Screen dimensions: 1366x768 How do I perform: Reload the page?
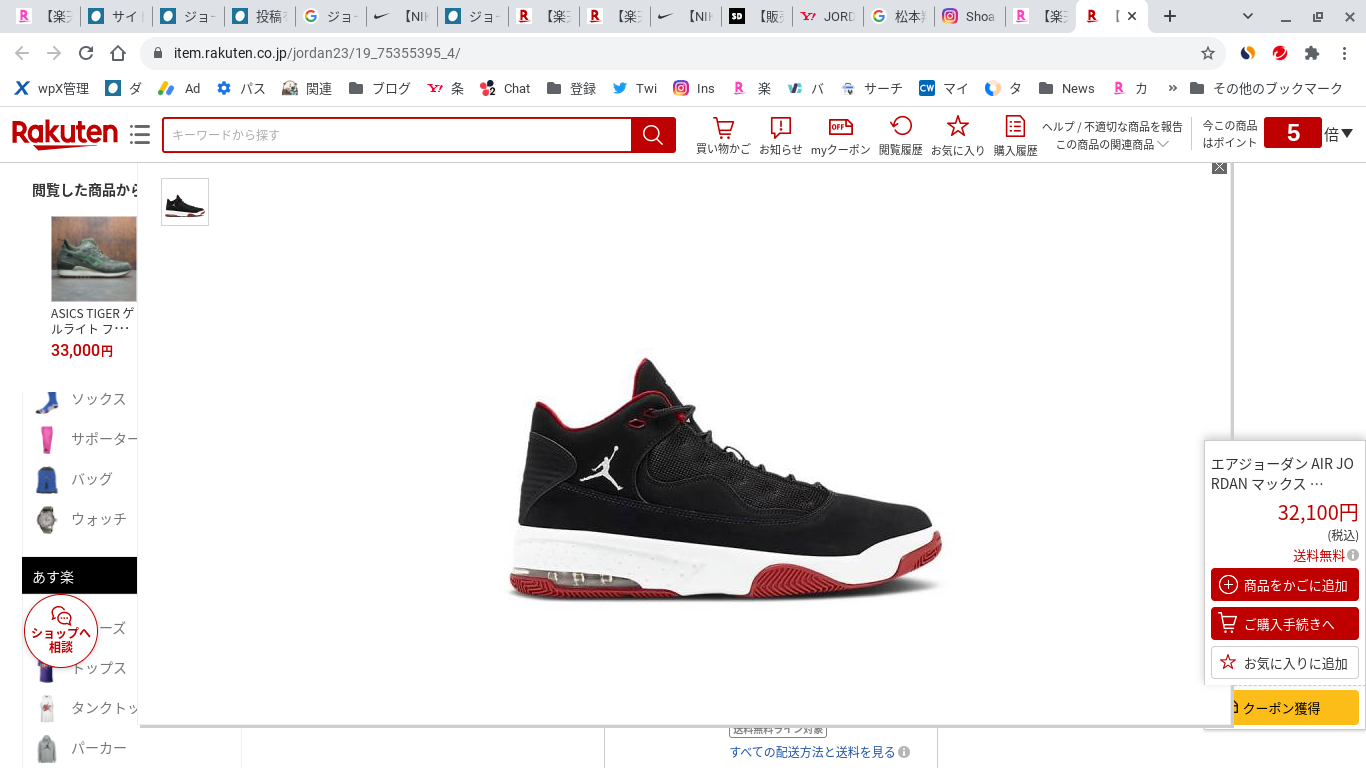click(x=86, y=53)
